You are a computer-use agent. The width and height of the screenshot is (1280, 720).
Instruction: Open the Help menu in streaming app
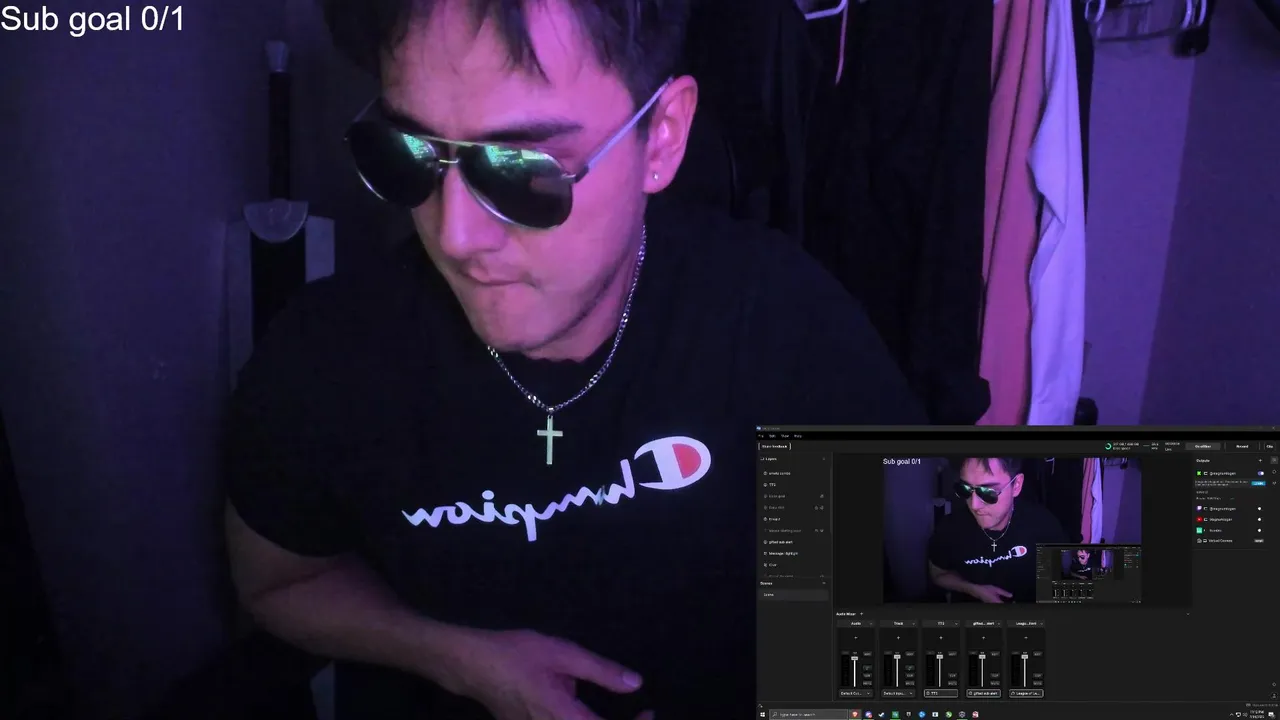pos(798,436)
